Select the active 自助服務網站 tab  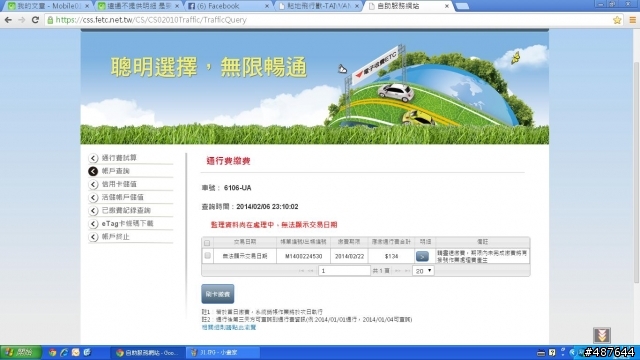pyautogui.click(x=408, y=6)
